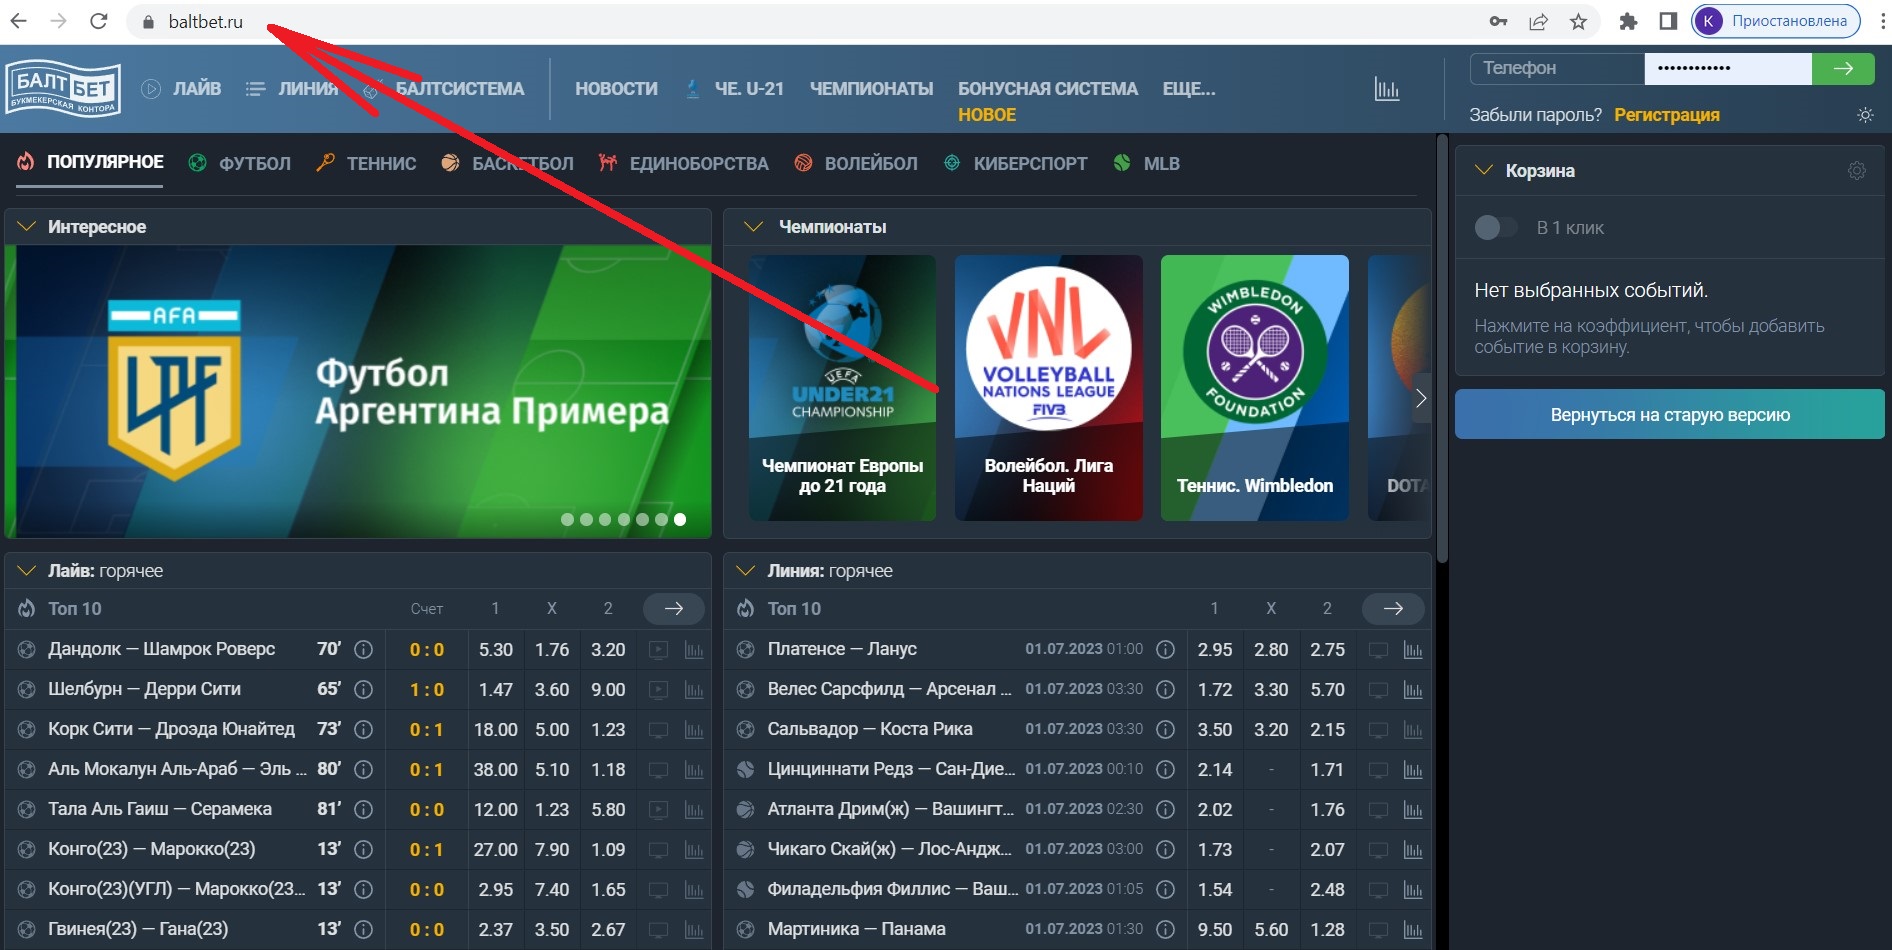Go to all live Top 10 arrow button
This screenshot has height=950, width=1892.
674,608
